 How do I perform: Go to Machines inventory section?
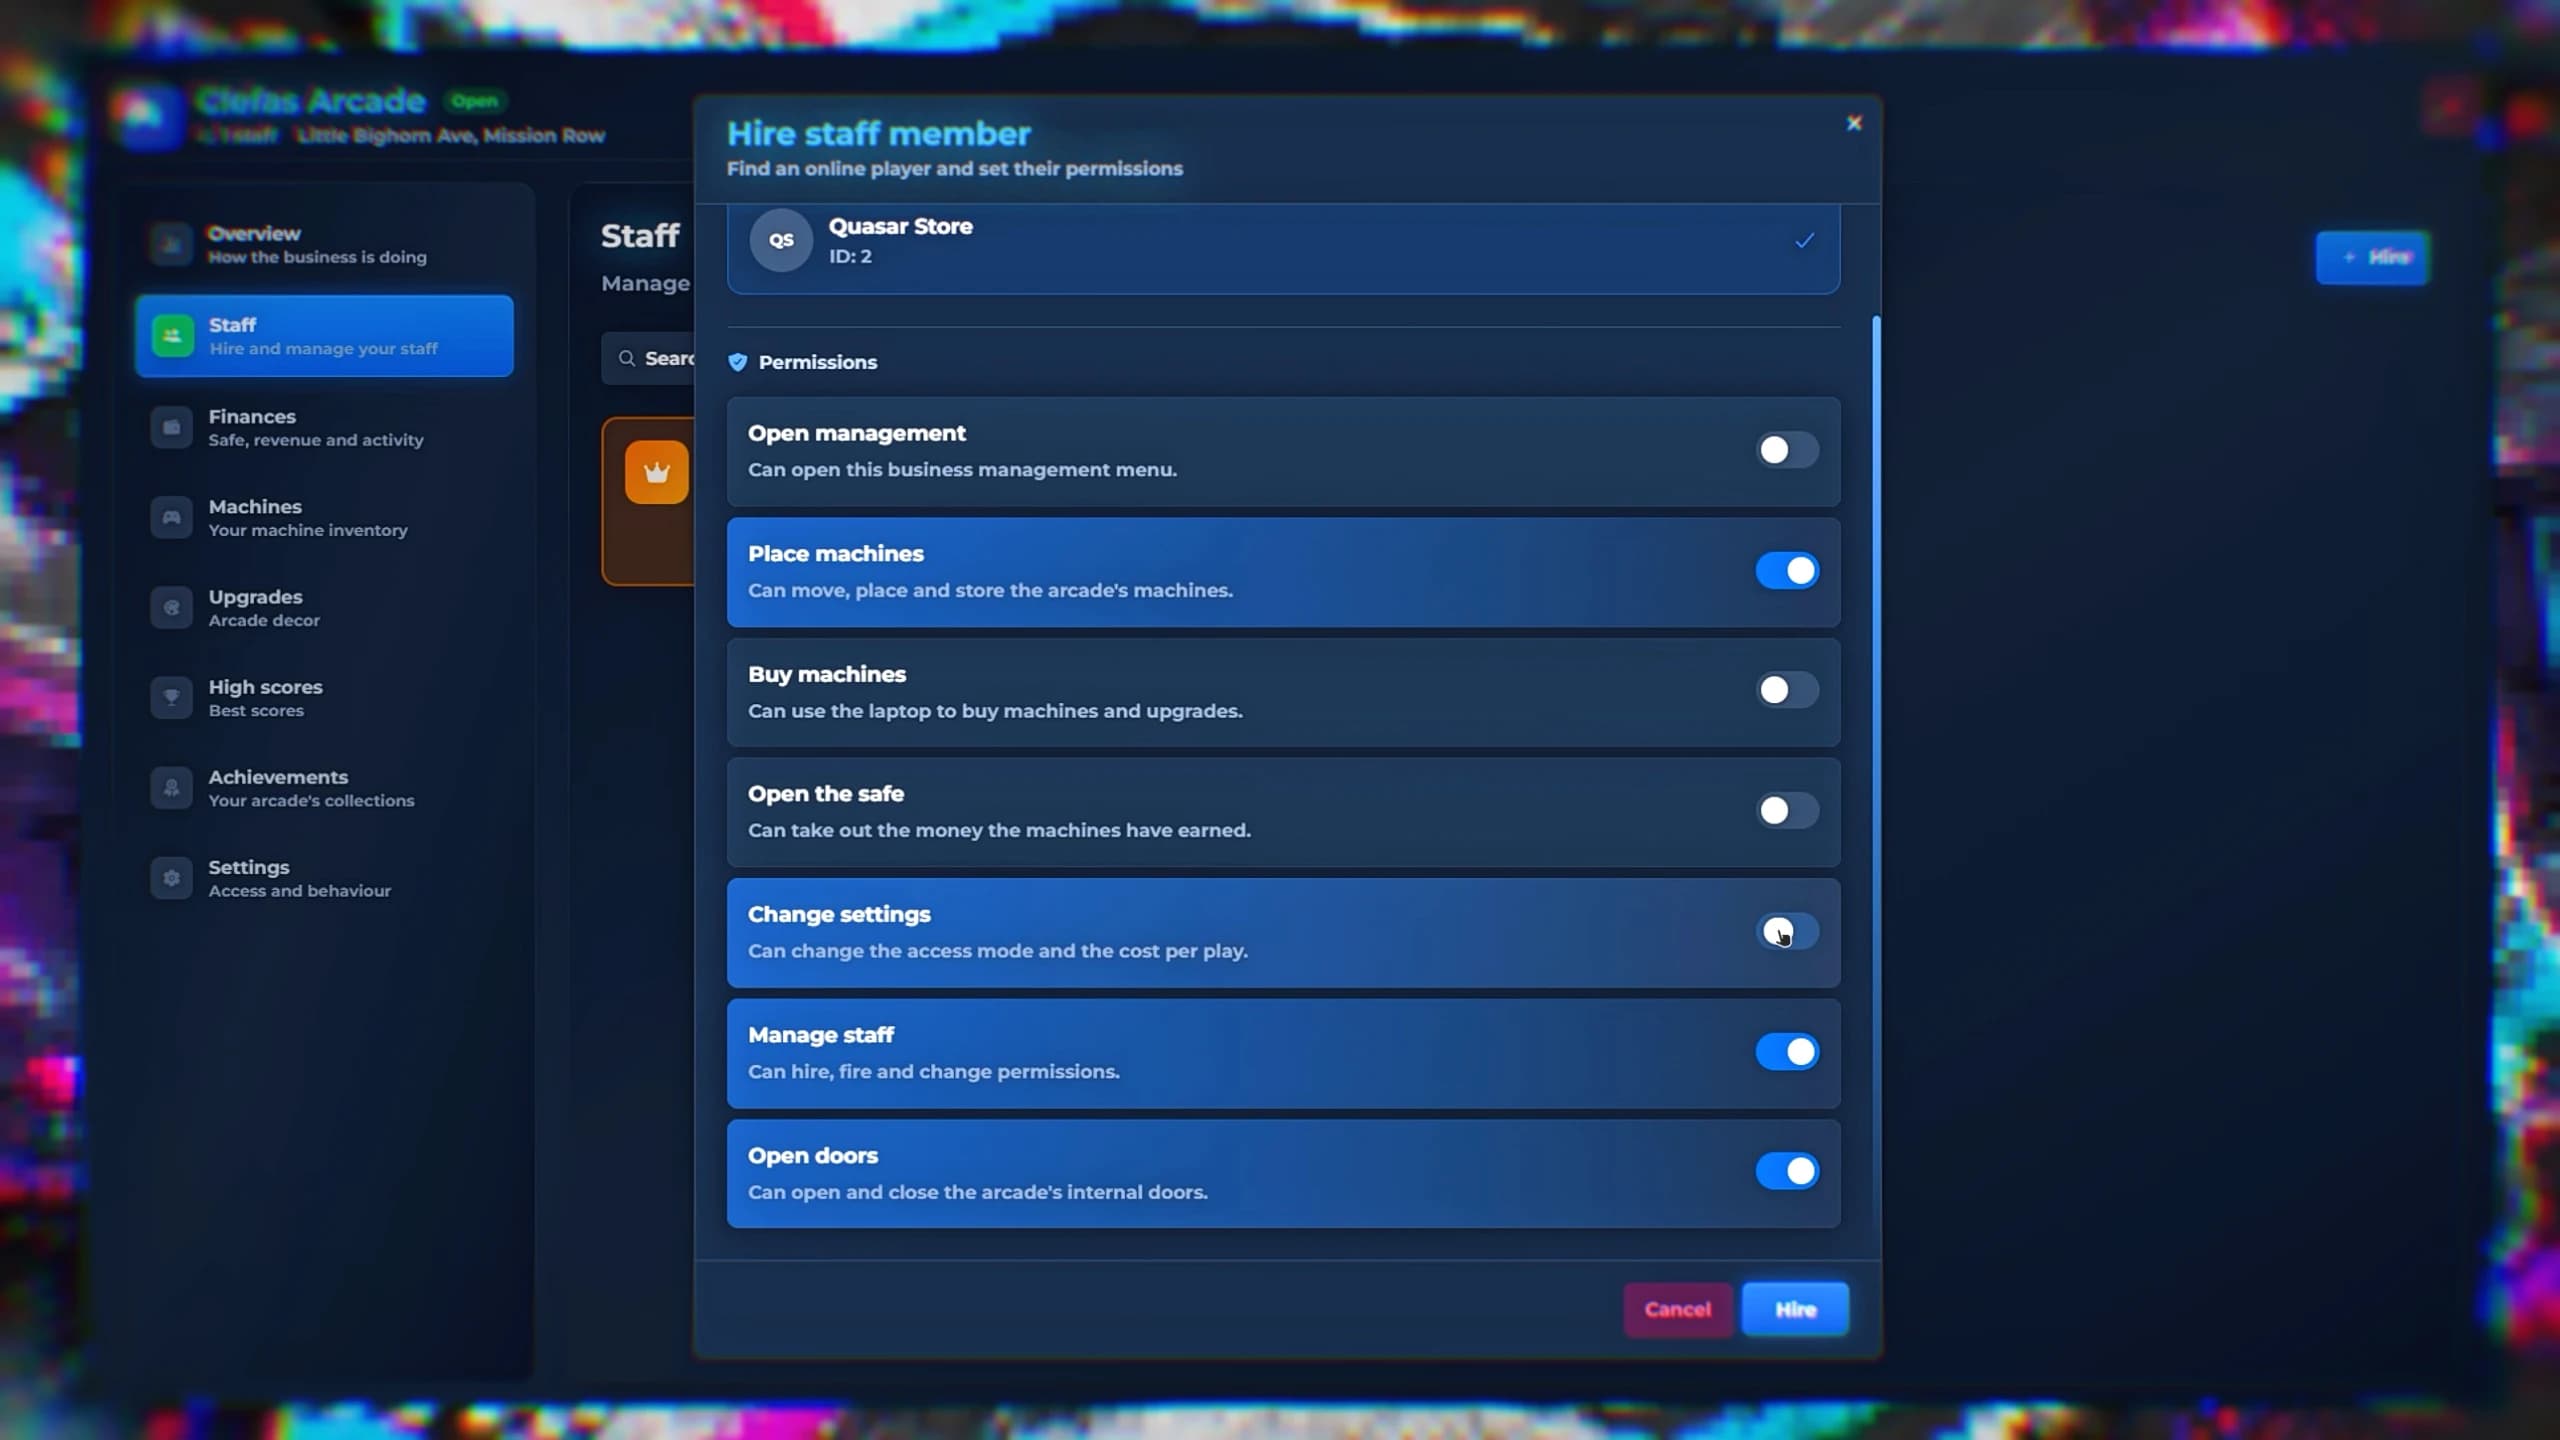324,518
